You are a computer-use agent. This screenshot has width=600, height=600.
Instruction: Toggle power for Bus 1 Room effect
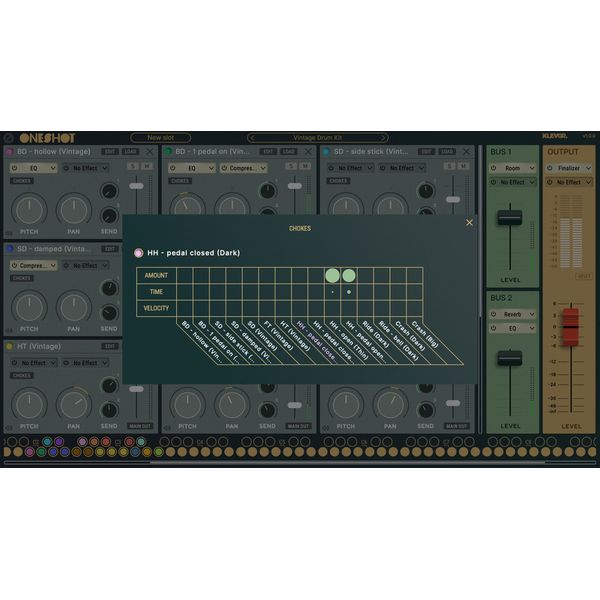tap(494, 168)
